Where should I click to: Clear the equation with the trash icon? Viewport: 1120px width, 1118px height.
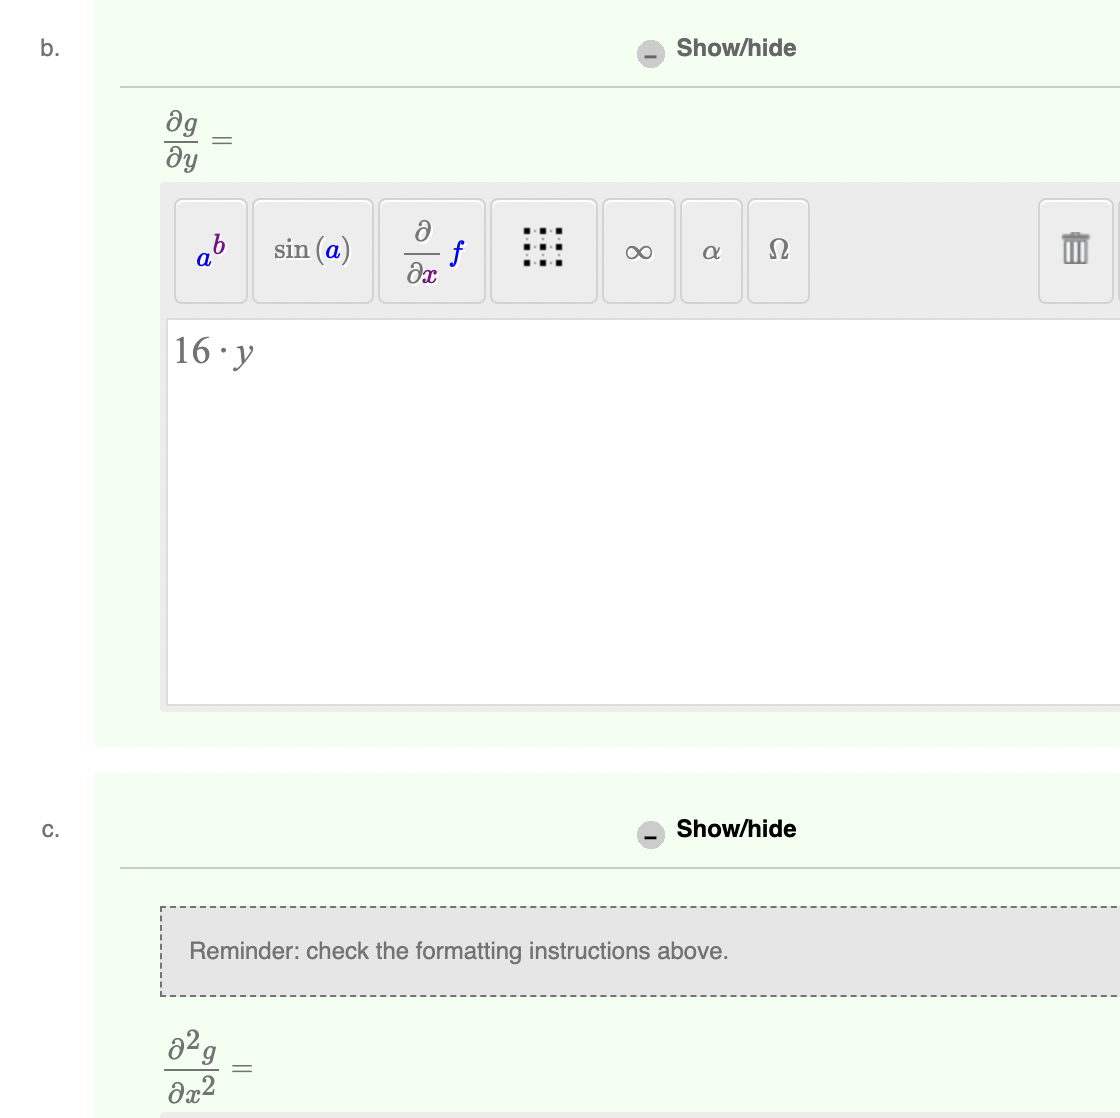[x=1076, y=251]
